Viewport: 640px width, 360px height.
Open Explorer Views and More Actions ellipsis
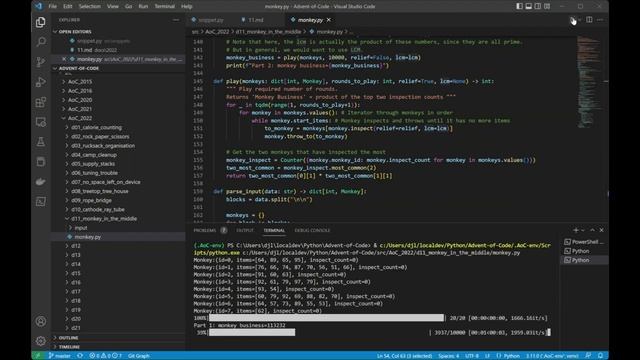176,20
